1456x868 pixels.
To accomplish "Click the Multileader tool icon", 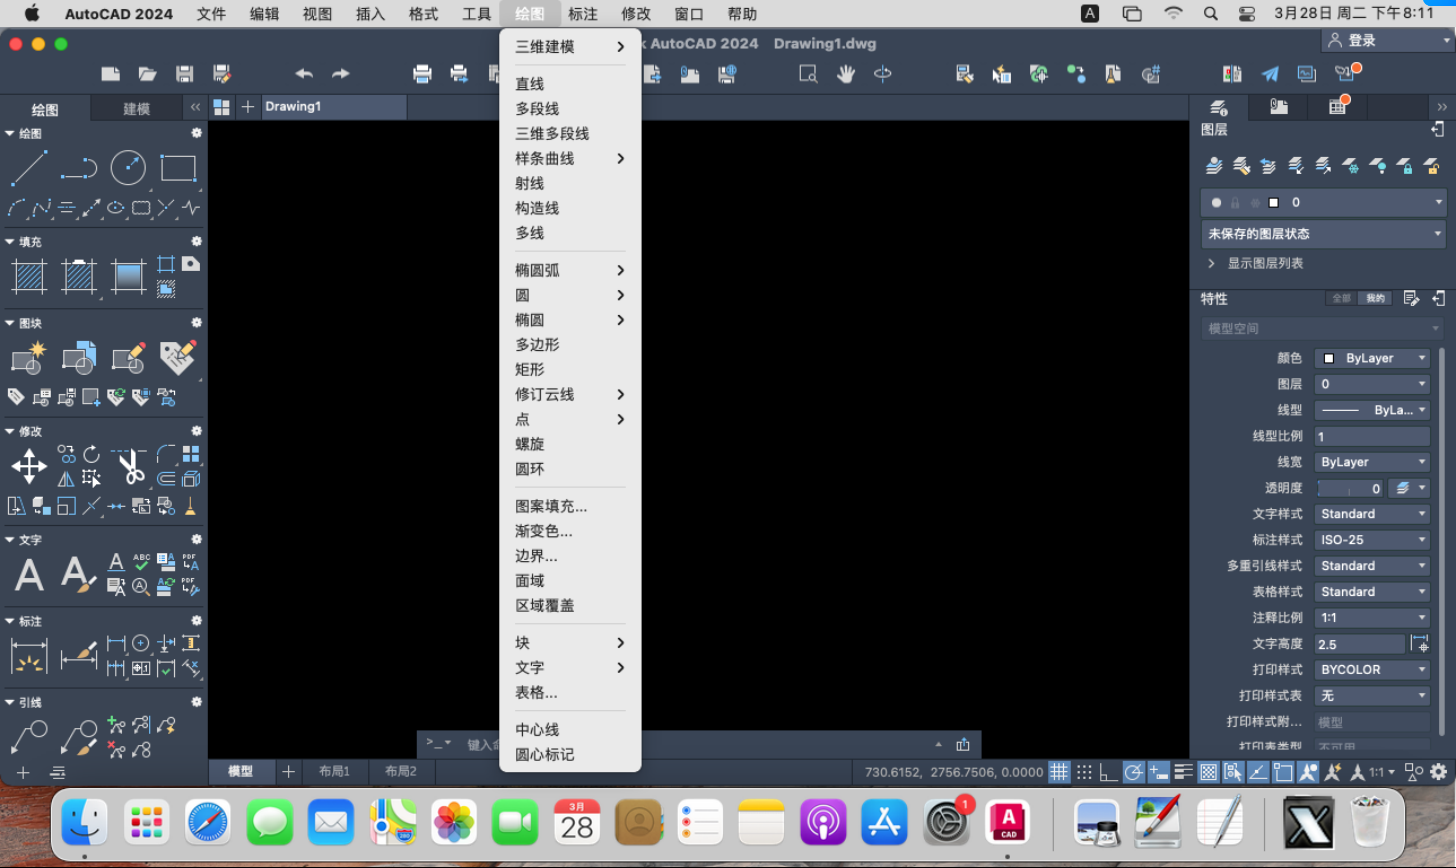I will pyautogui.click(x=29, y=737).
